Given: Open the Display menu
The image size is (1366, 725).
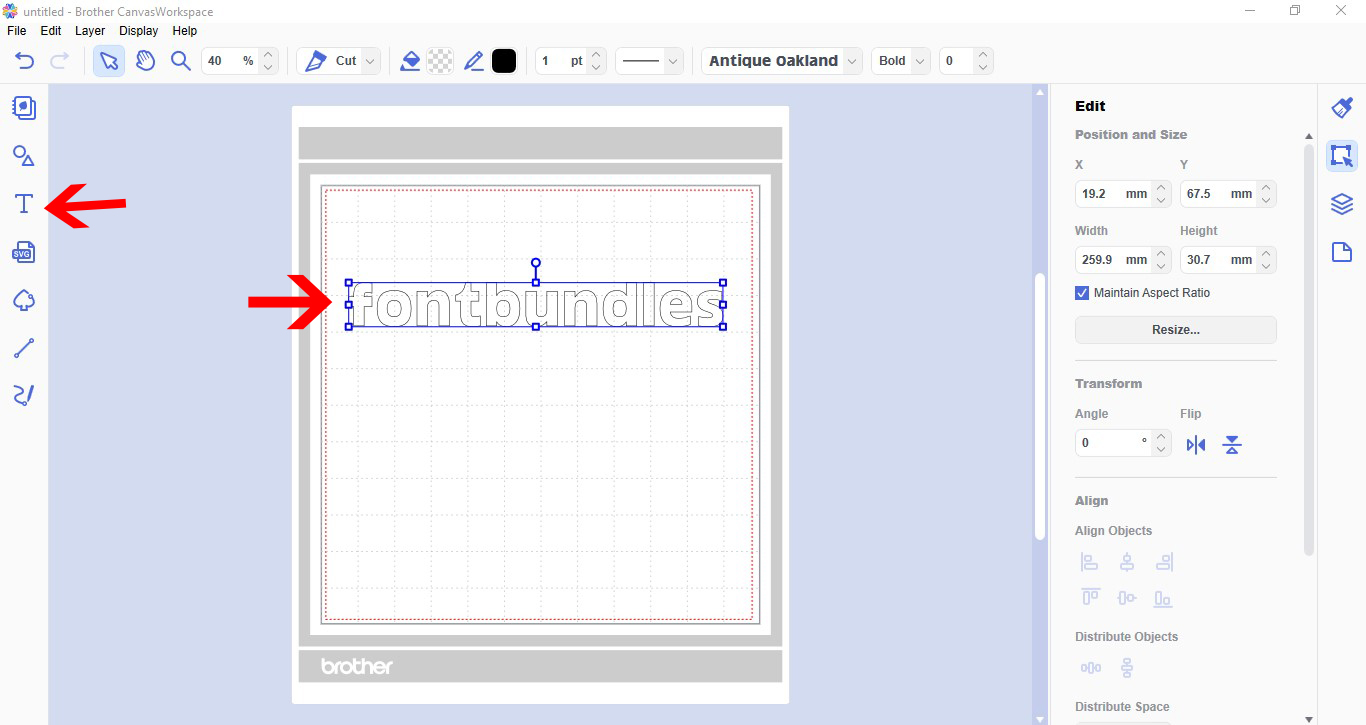Looking at the screenshot, I should pos(139,31).
